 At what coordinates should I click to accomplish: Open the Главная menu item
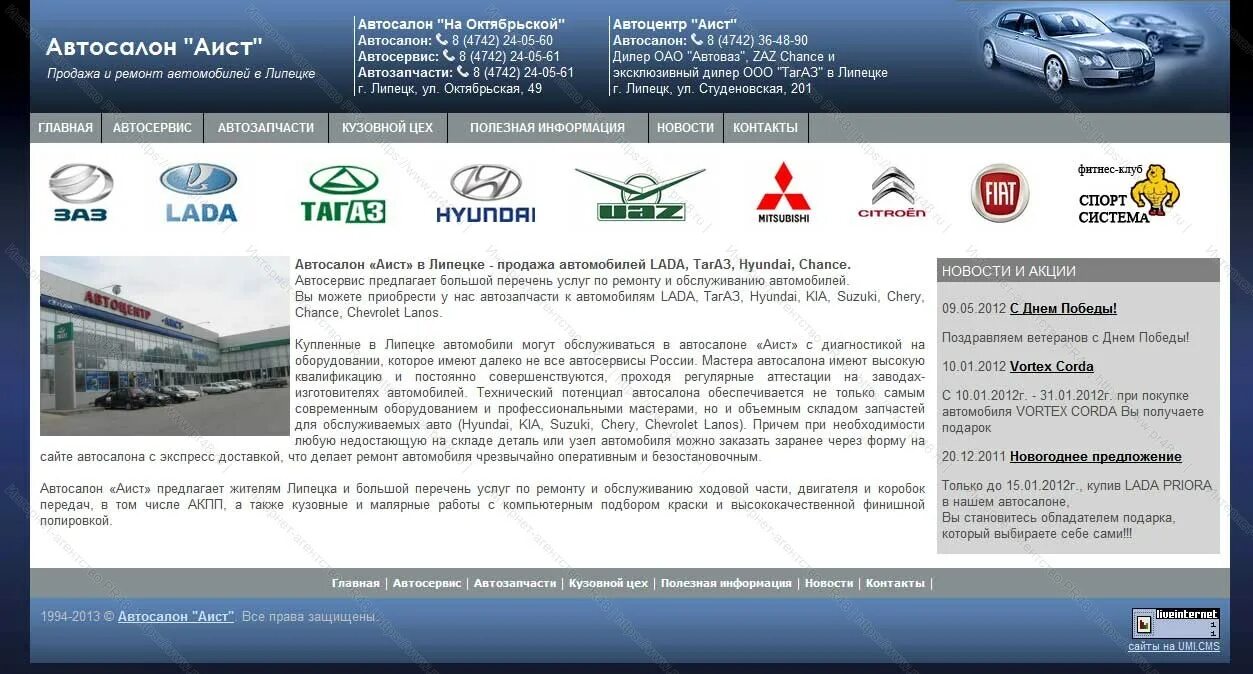(x=66, y=128)
